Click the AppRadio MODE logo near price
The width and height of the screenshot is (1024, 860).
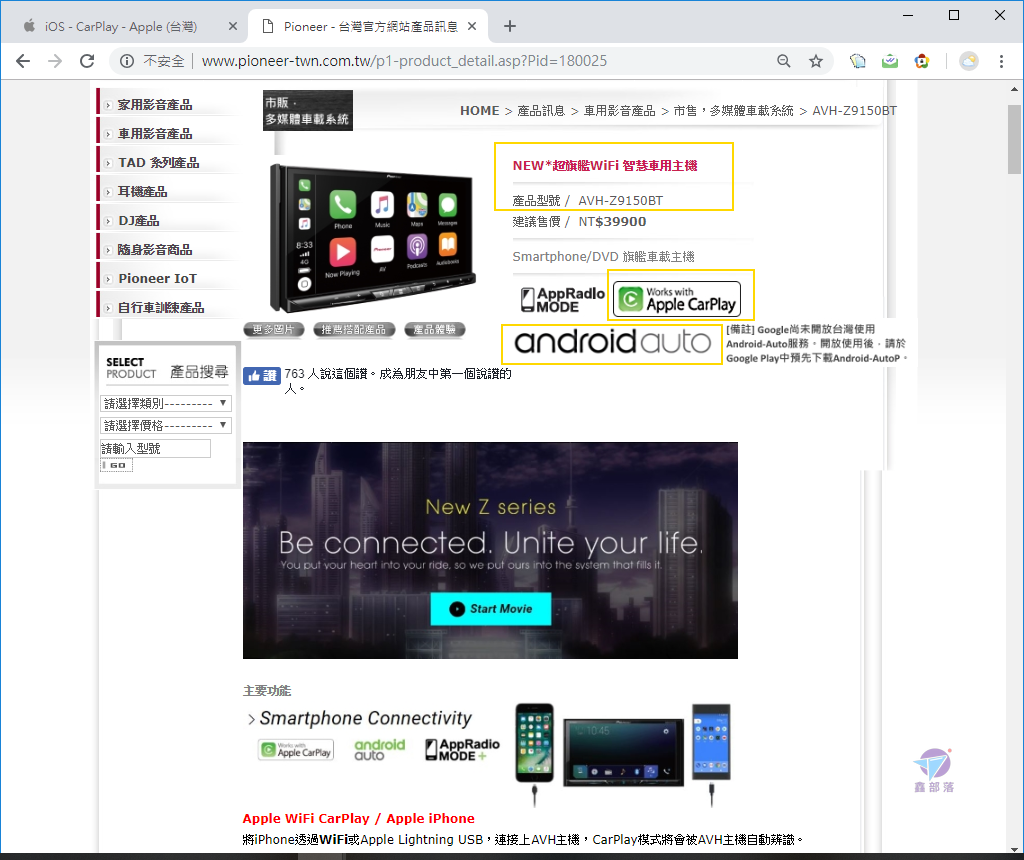click(562, 300)
